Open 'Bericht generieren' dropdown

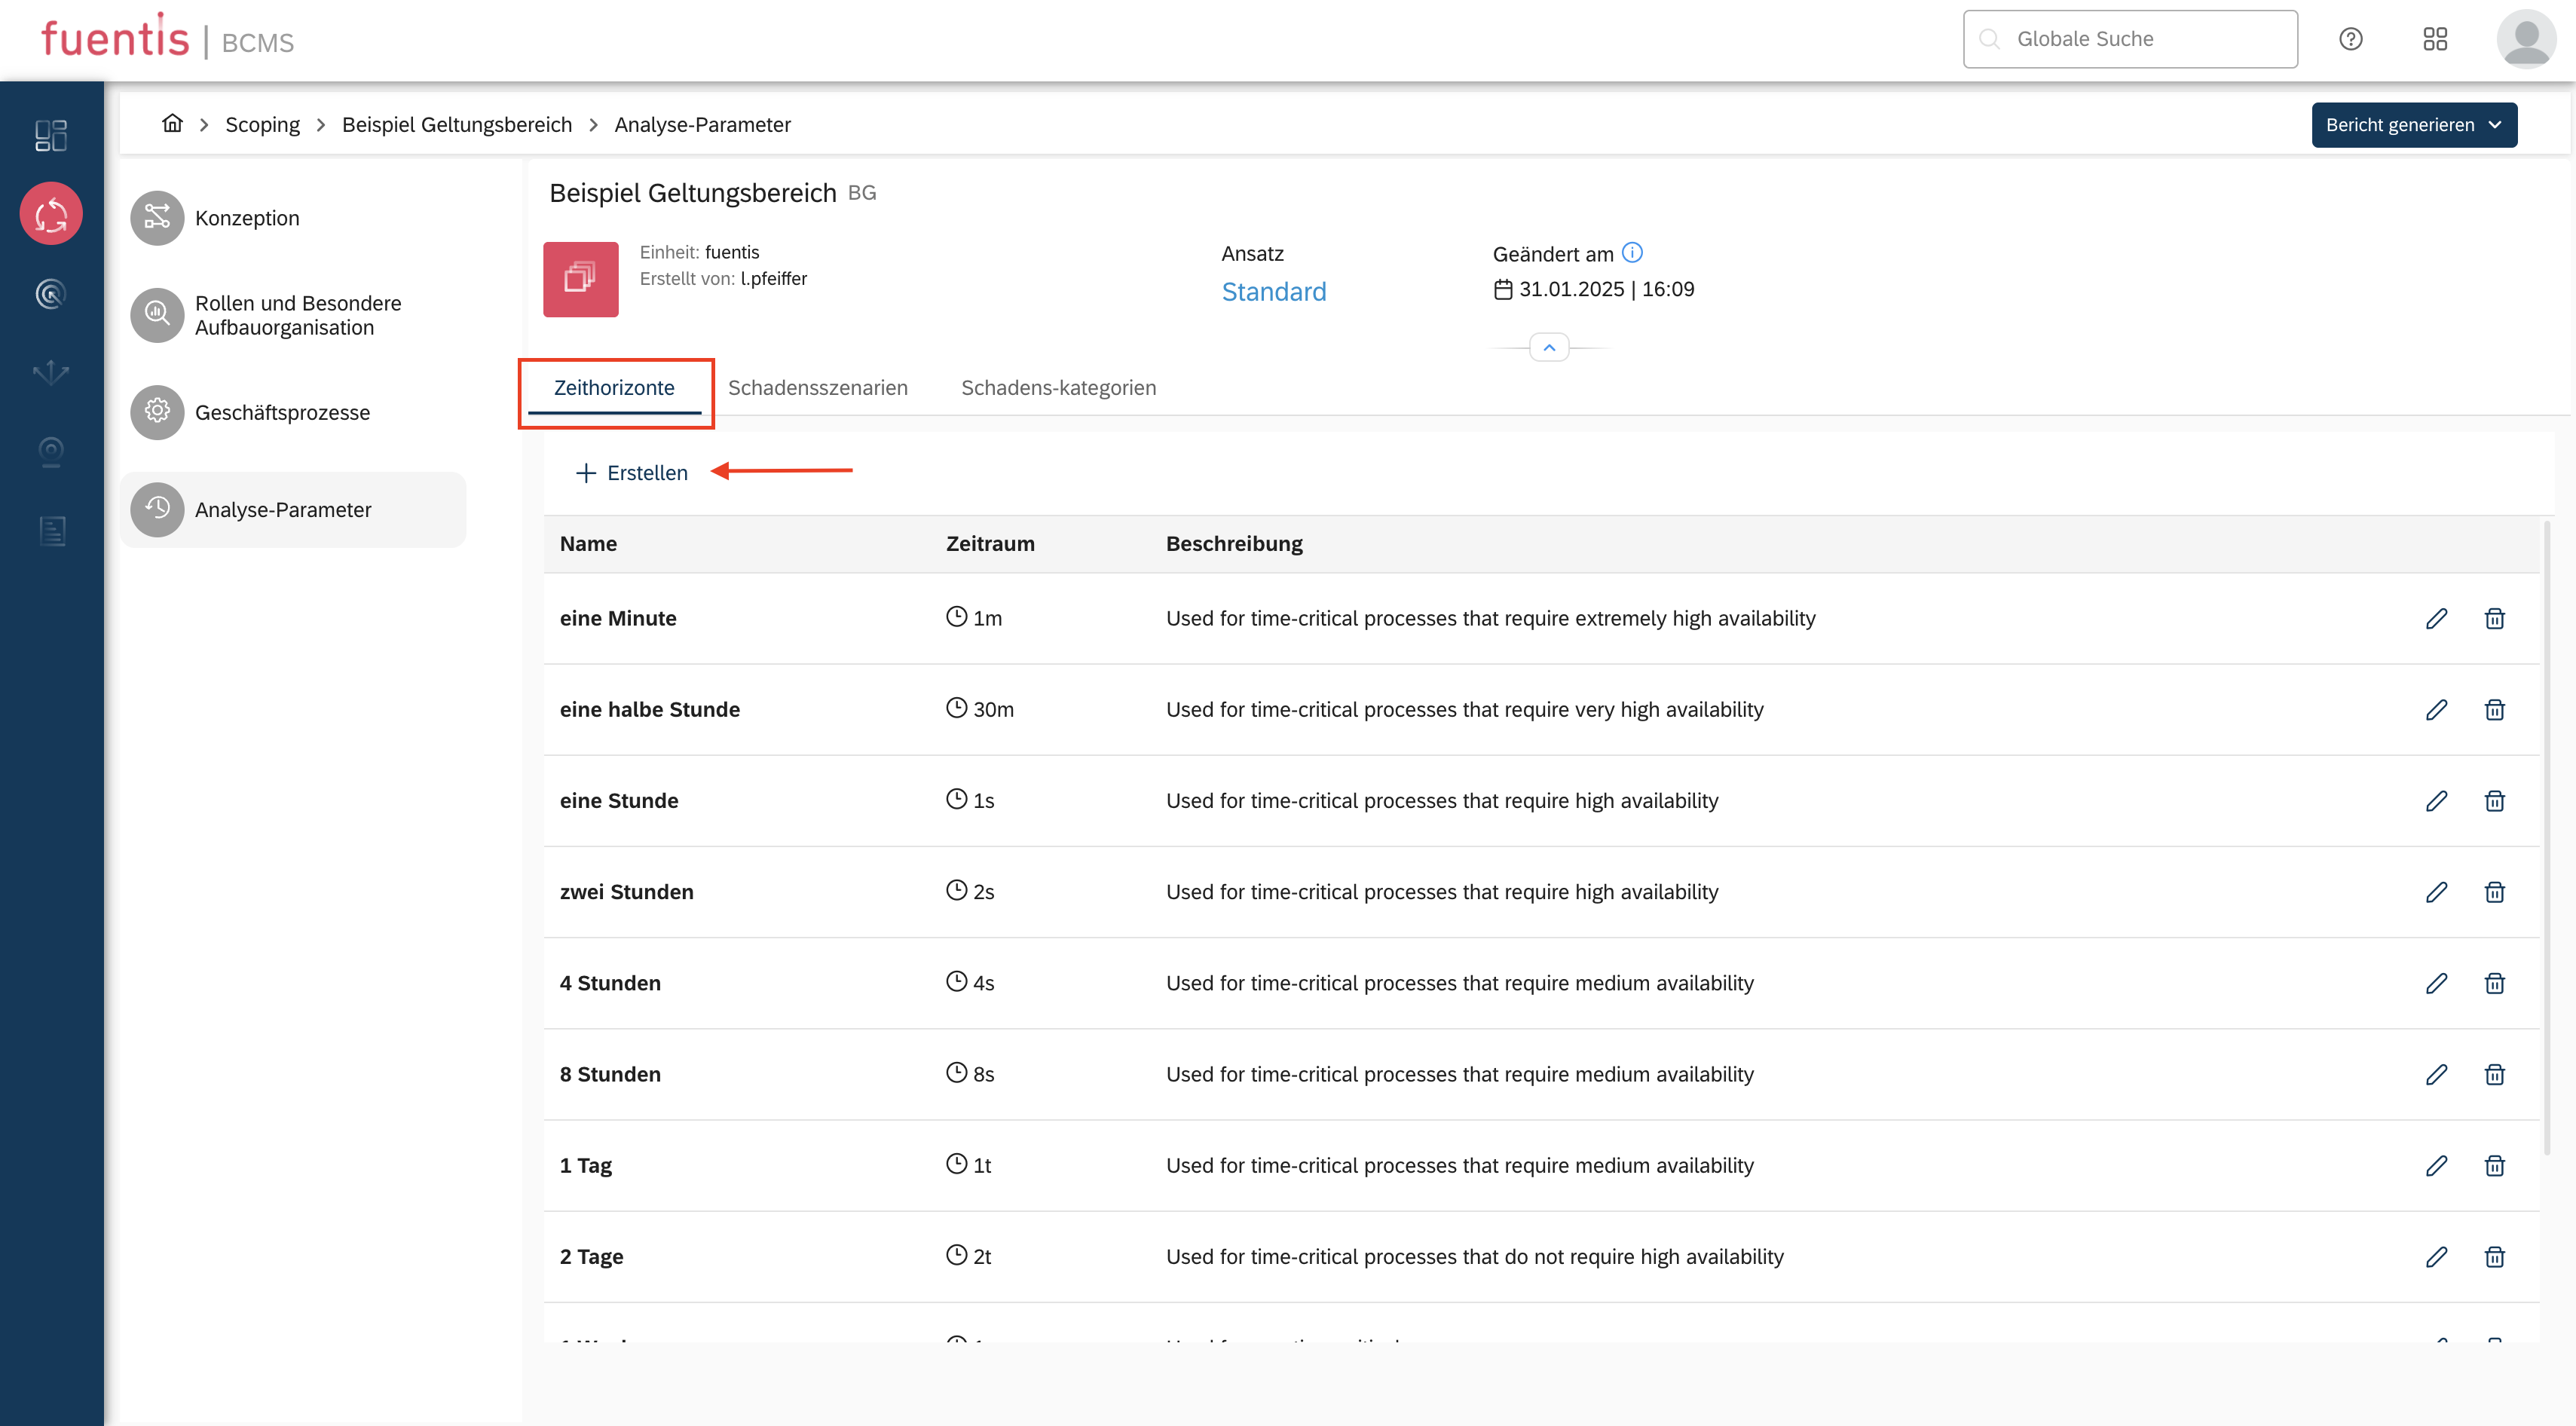(2413, 125)
